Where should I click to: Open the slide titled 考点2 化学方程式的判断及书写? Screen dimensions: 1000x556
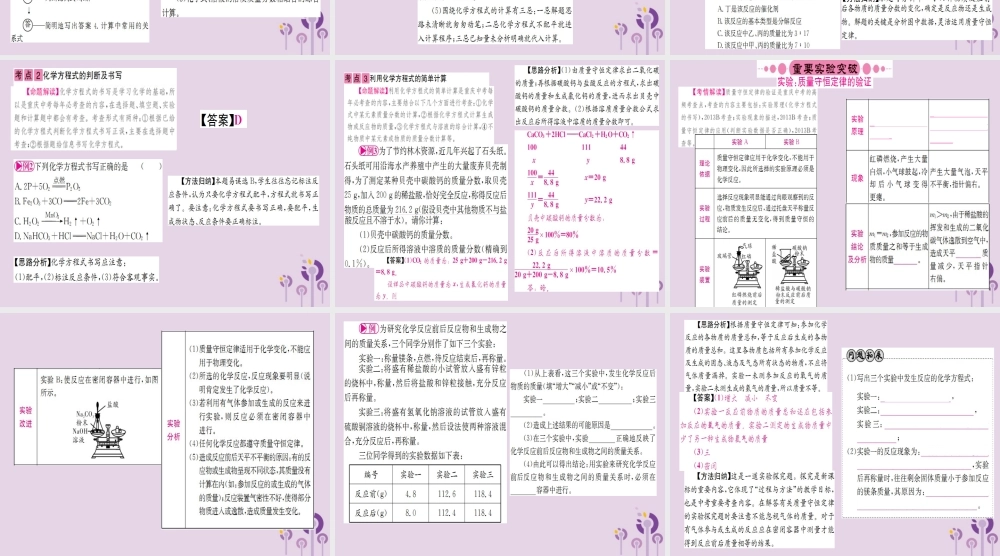tap(165, 182)
